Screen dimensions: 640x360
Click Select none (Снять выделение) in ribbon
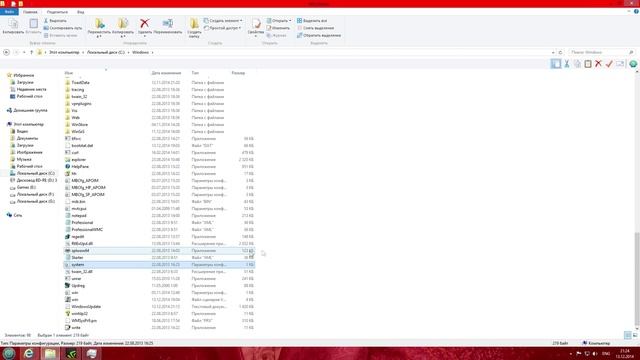tap(315, 28)
